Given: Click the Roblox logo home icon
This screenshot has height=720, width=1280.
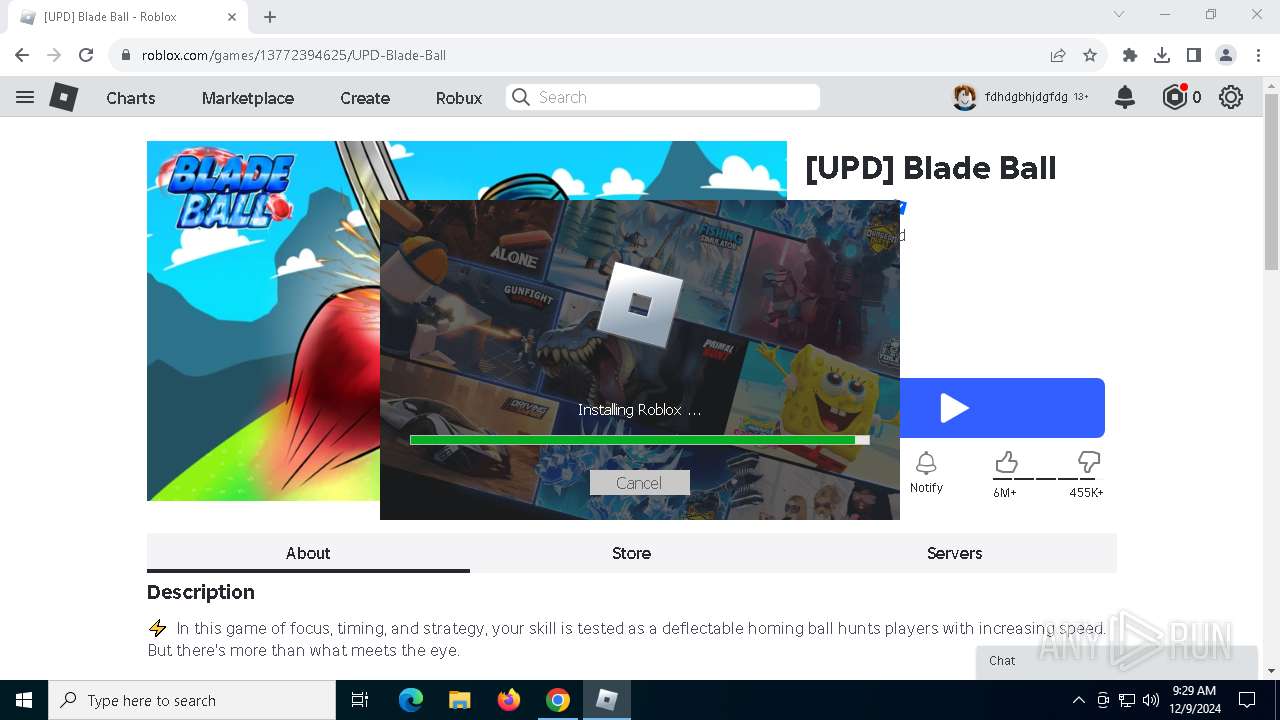Looking at the screenshot, I should click(64, 97).
